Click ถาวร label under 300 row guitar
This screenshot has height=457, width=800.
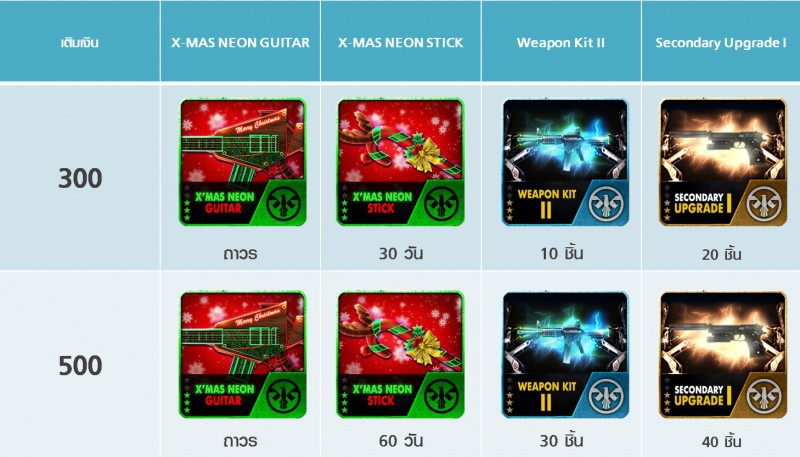click(x=240, y=253)
